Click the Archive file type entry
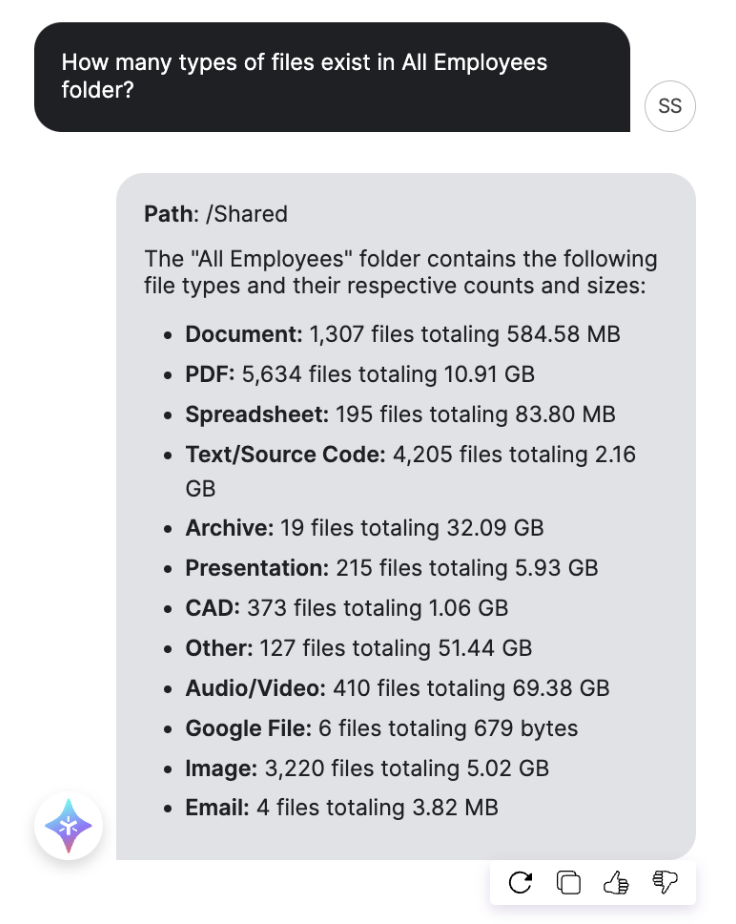 [364, 528]
